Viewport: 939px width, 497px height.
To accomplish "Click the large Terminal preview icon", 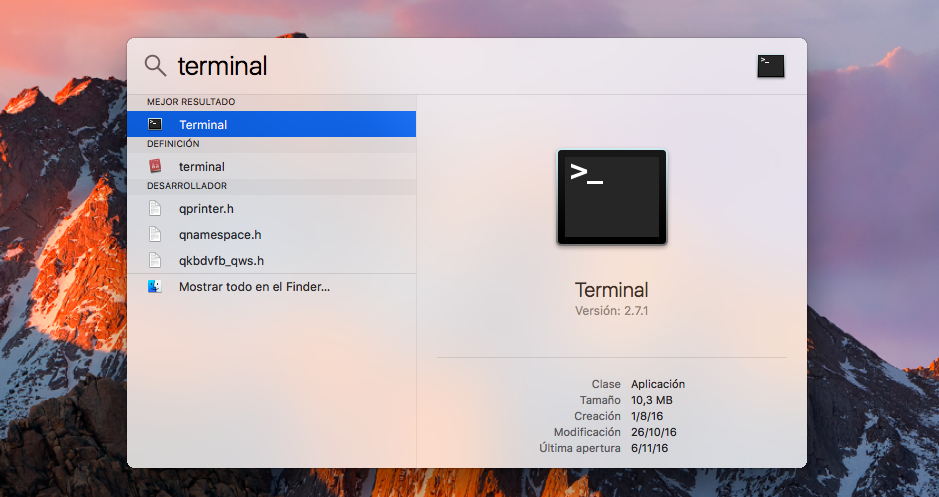I will 612,197.
